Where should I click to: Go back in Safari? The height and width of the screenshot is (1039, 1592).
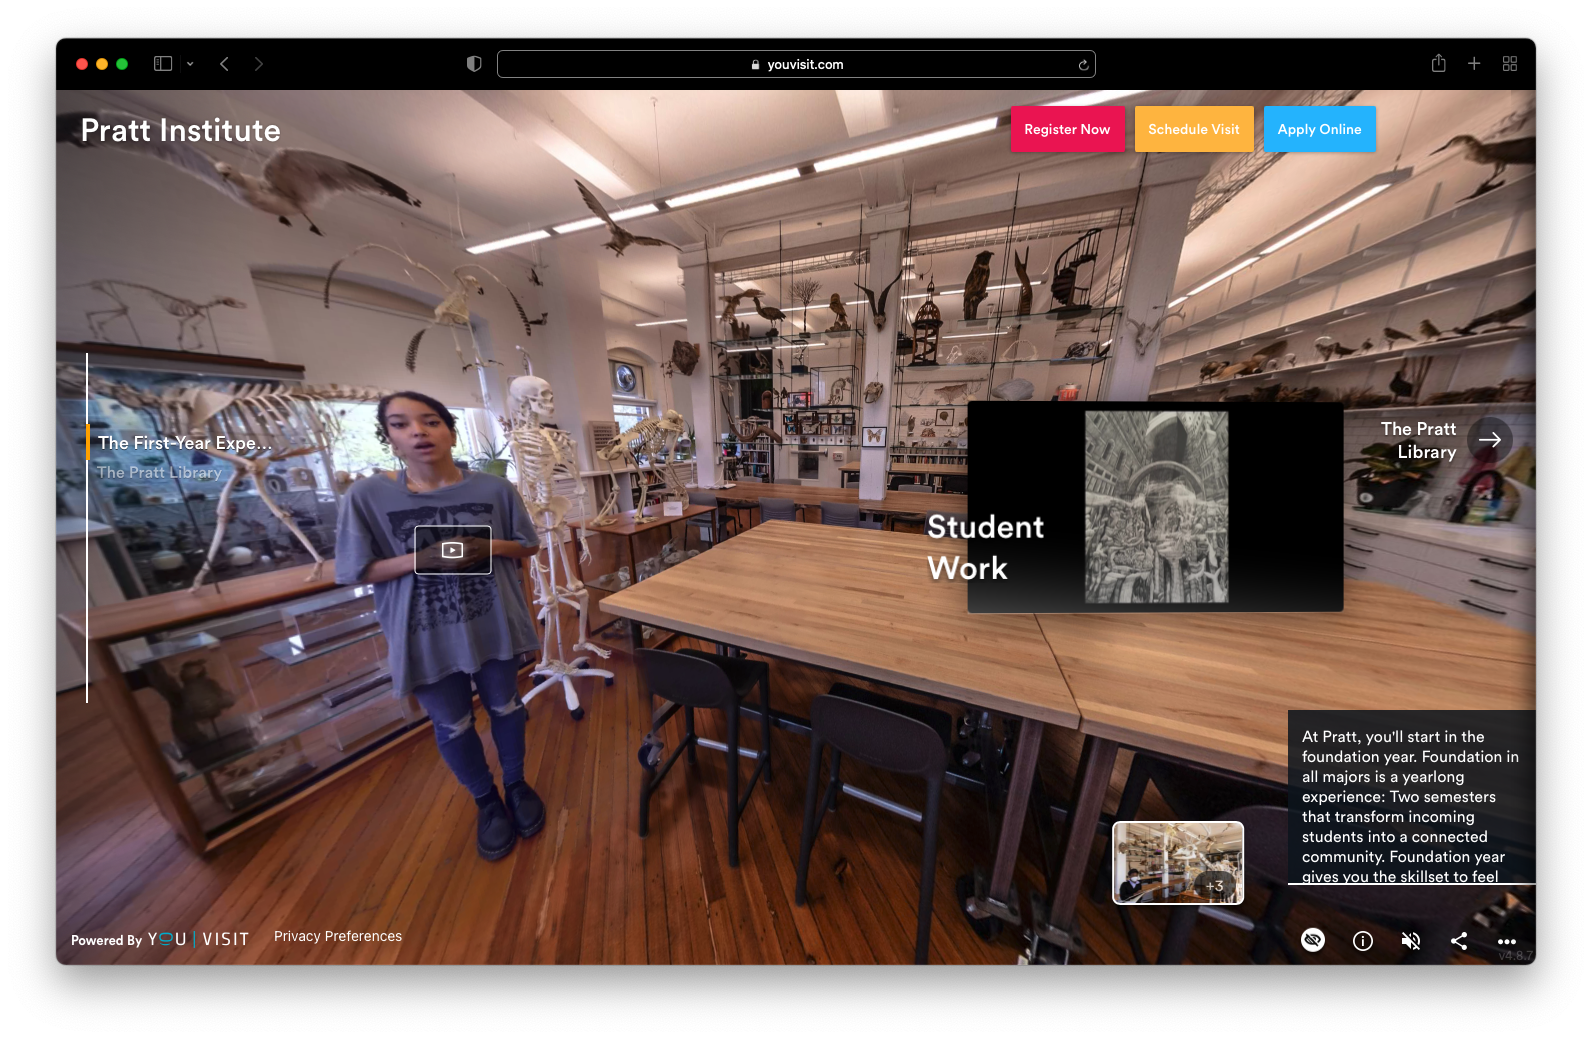(x=225, y=64)
